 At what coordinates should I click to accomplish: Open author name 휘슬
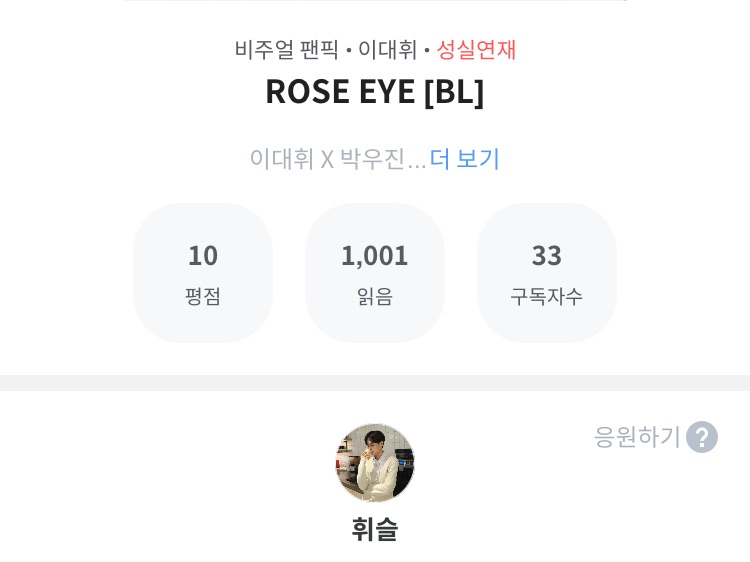[x=375, y=529]
